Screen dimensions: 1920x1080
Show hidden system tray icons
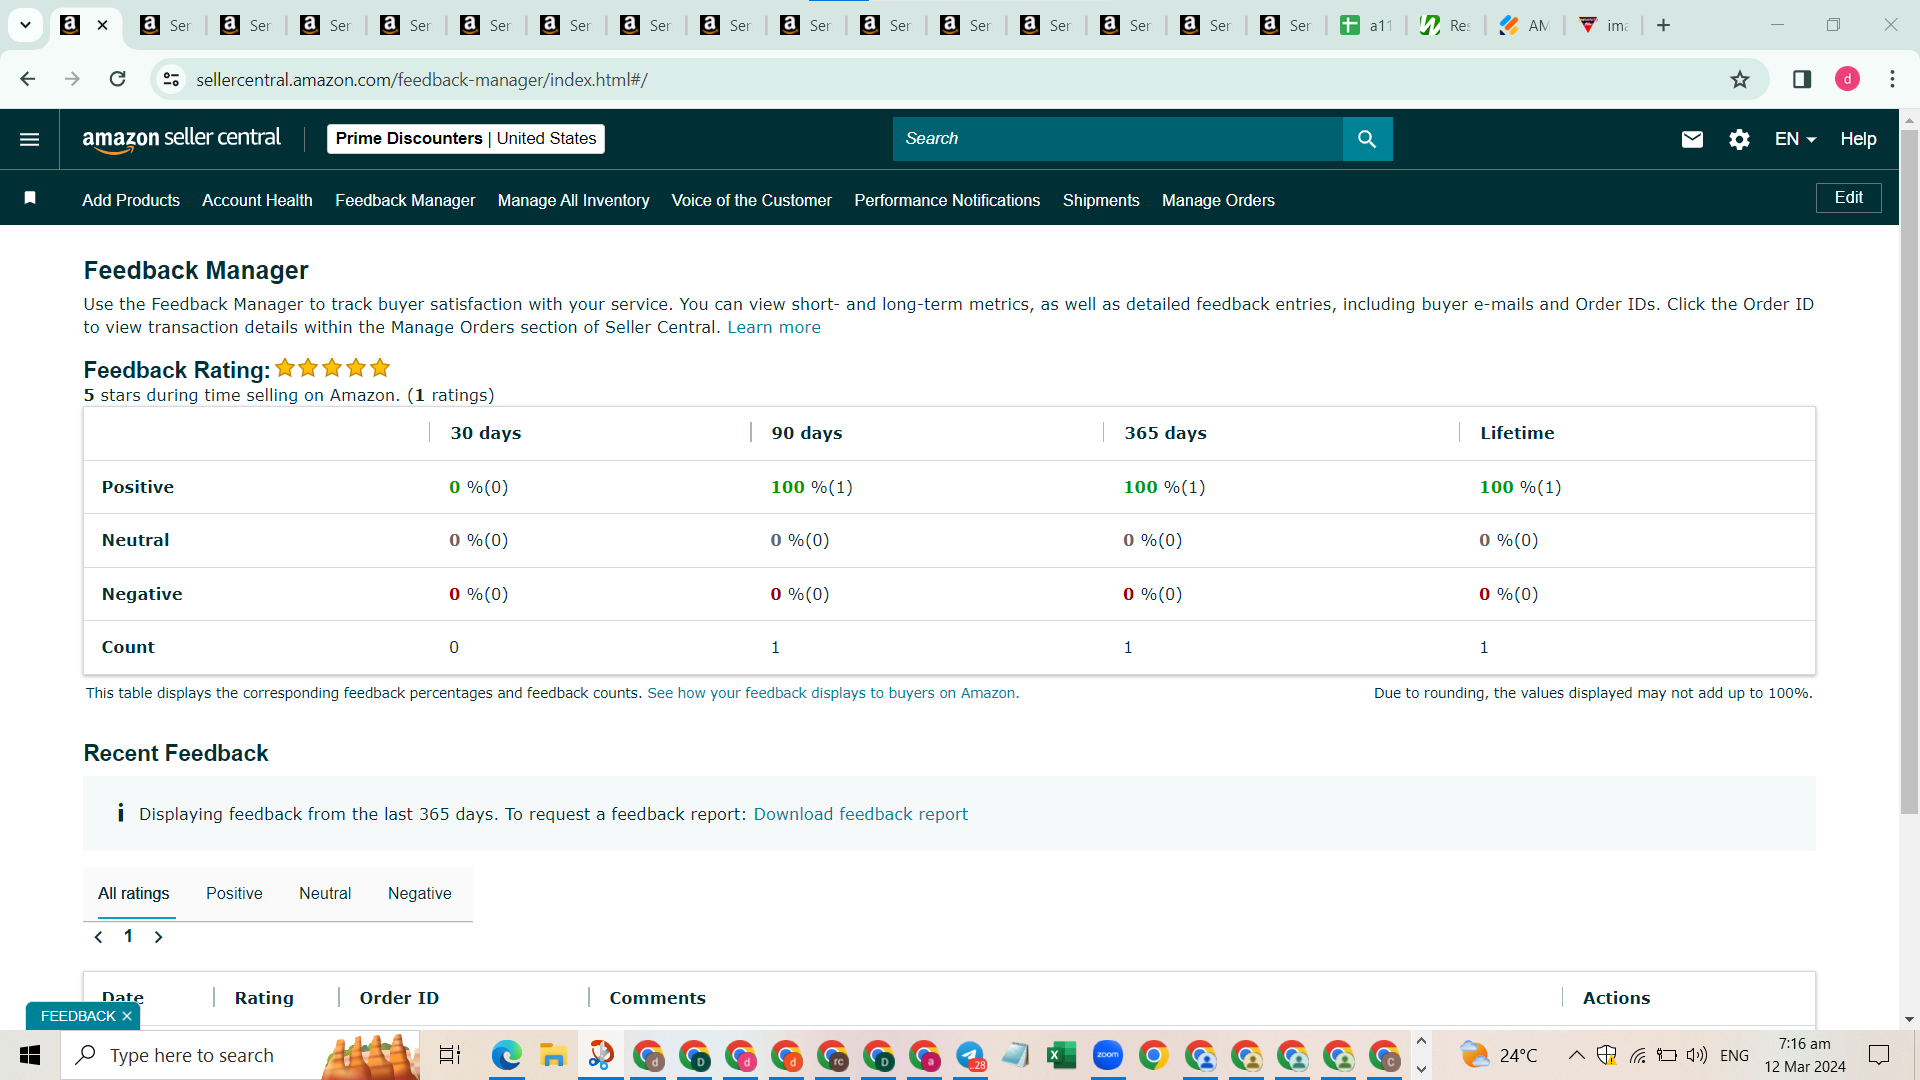coord(1576,1055)
